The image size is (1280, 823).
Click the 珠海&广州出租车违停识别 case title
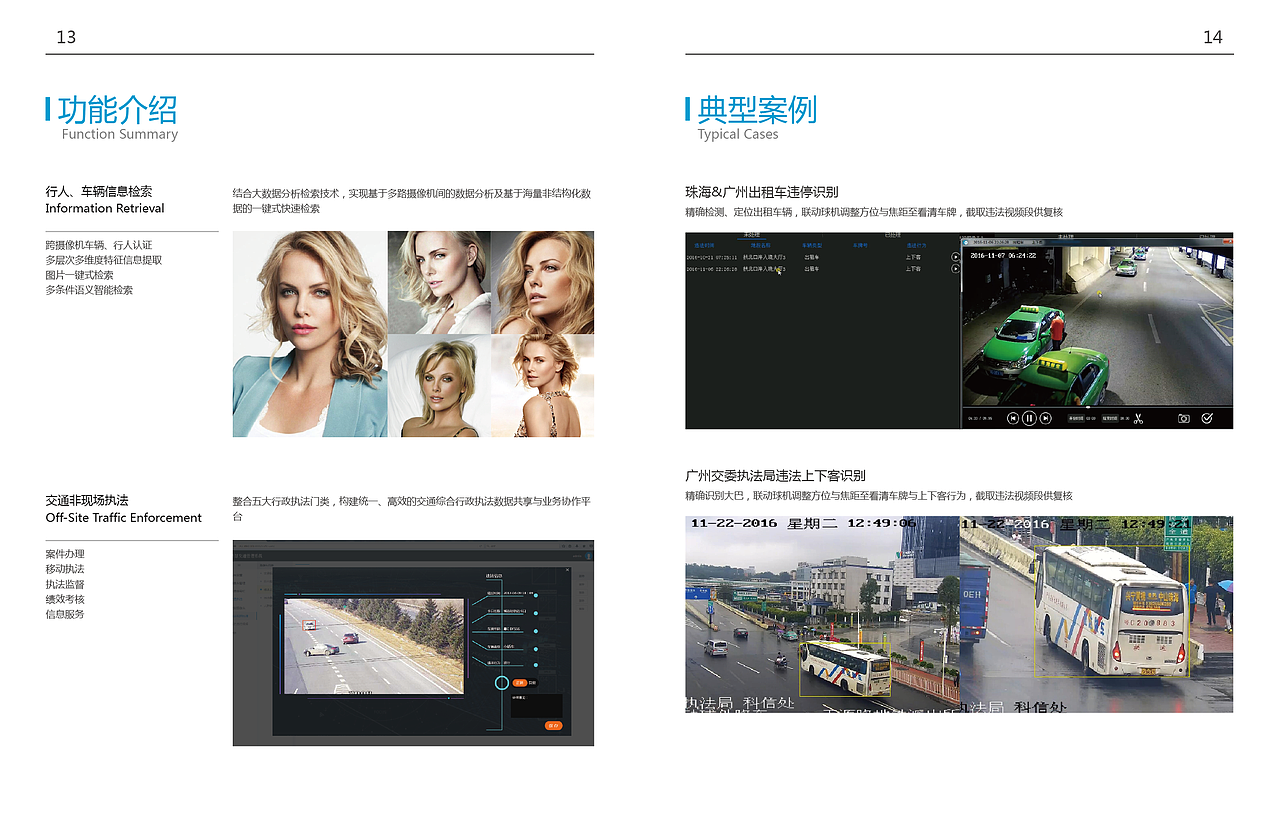tap(761, 192)
